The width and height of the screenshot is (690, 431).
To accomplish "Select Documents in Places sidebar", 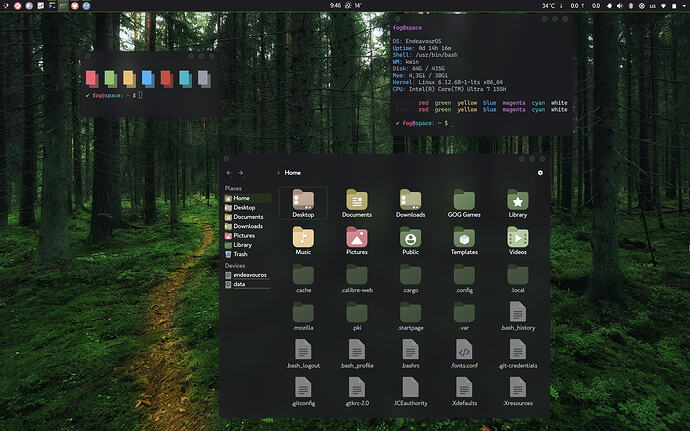I will pyautogui.click(x=248, y=217).
